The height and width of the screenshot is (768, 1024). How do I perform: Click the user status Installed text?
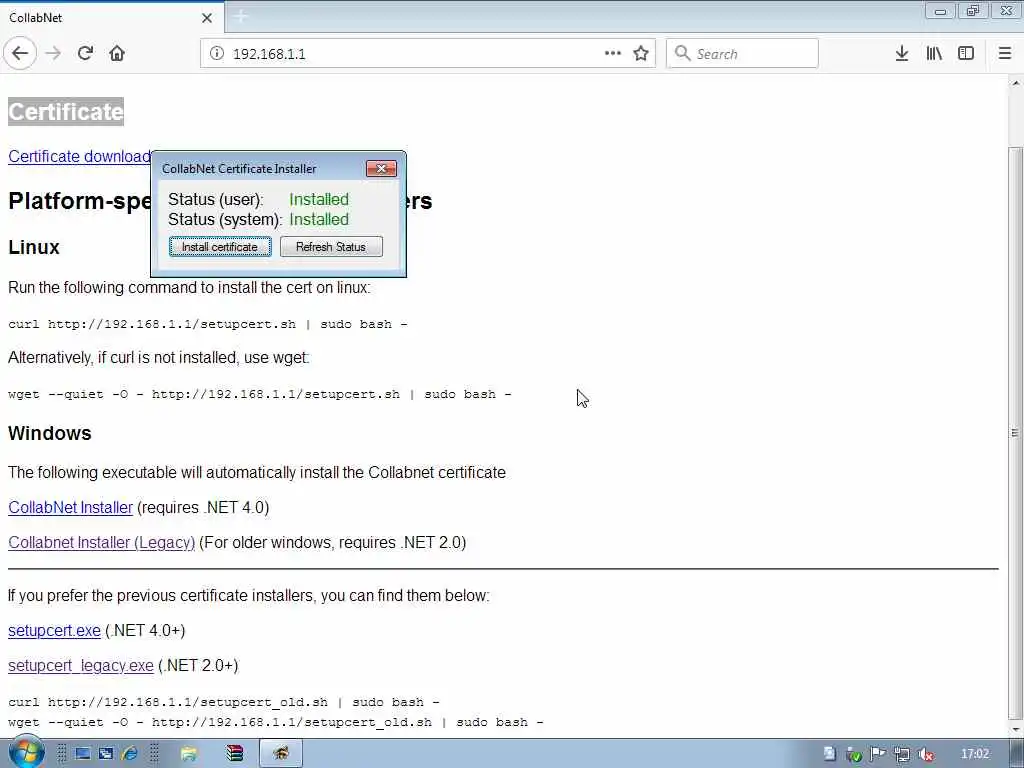[319, 199]
